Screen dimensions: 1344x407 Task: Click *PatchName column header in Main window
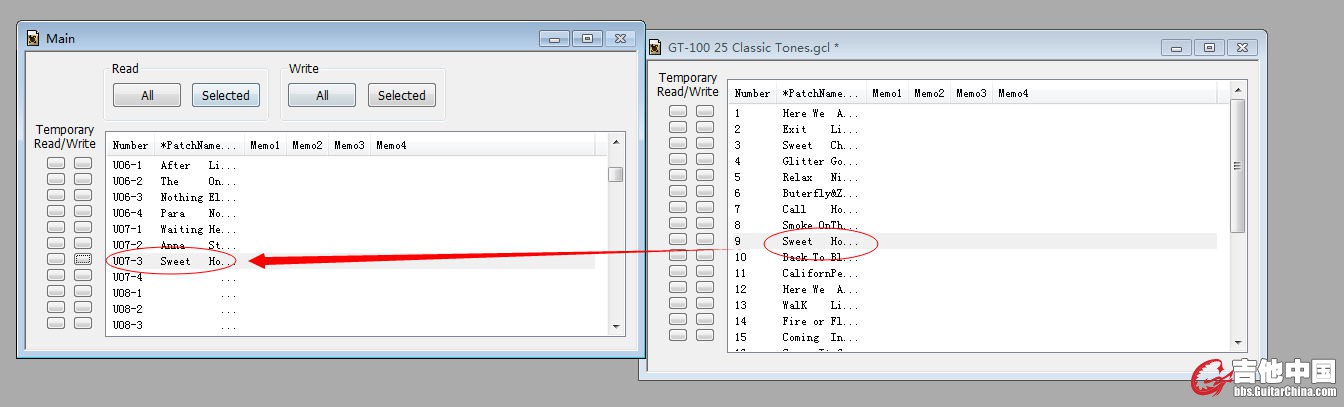click(x=199, y=146)
